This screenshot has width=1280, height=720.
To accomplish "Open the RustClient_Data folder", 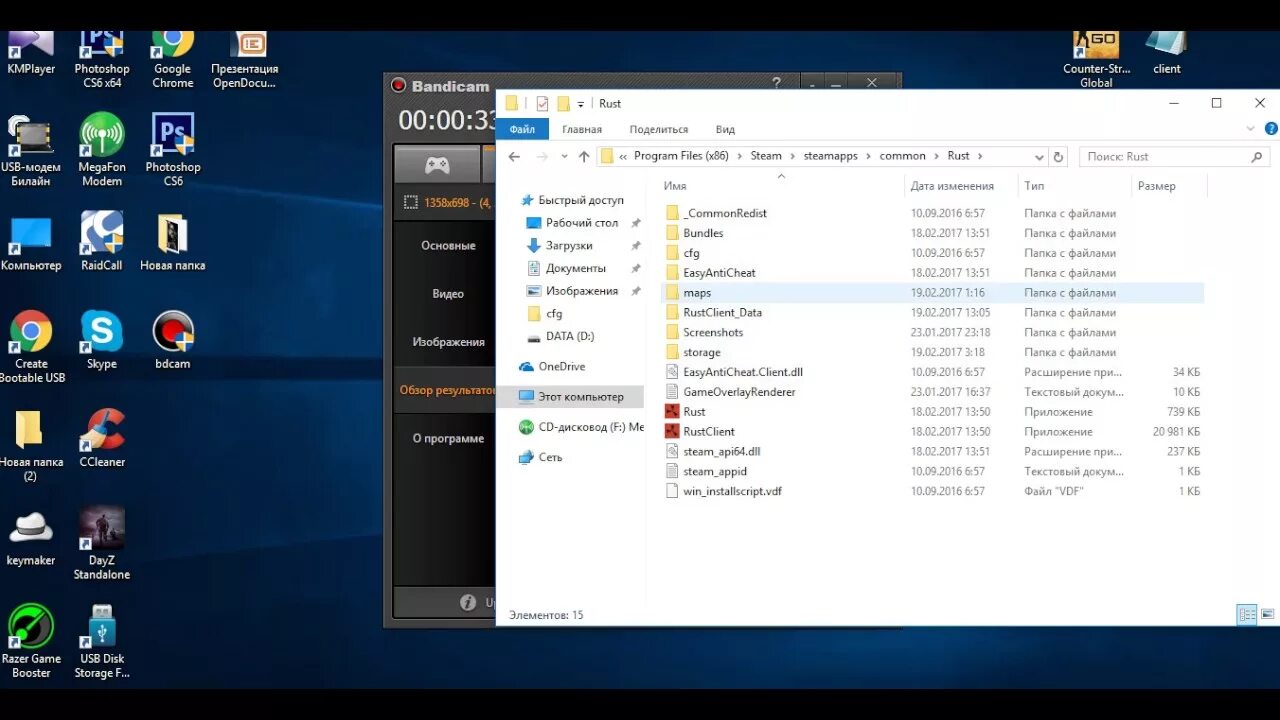I will pyautogui.click(x=722, y=313).
